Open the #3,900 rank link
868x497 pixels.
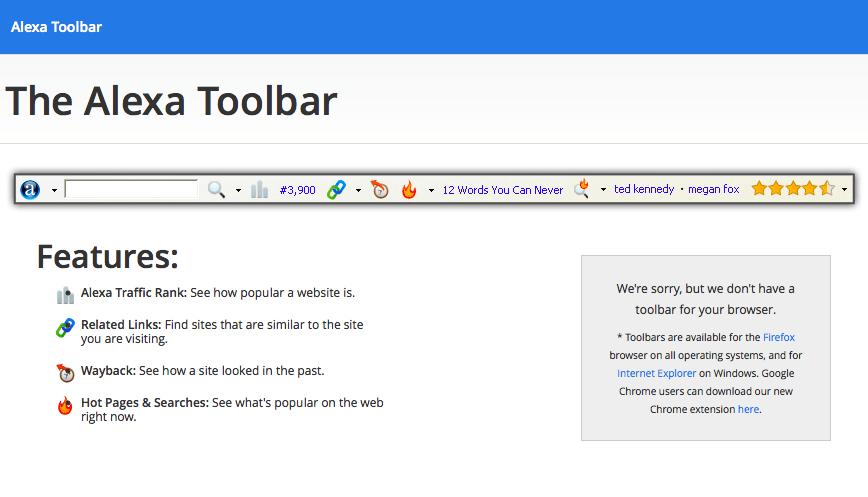[297, 190]
